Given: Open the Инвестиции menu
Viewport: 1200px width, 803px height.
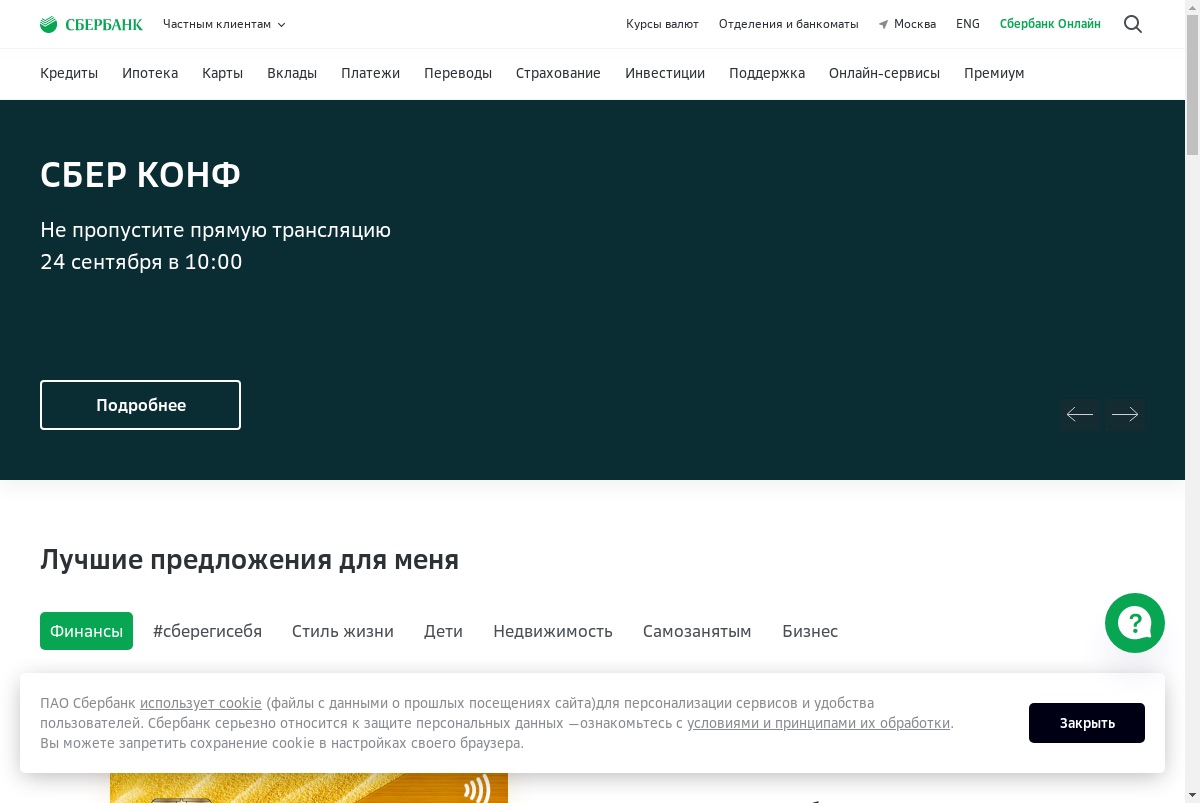Looking at the screenshot, I should [x=665, y=73].
